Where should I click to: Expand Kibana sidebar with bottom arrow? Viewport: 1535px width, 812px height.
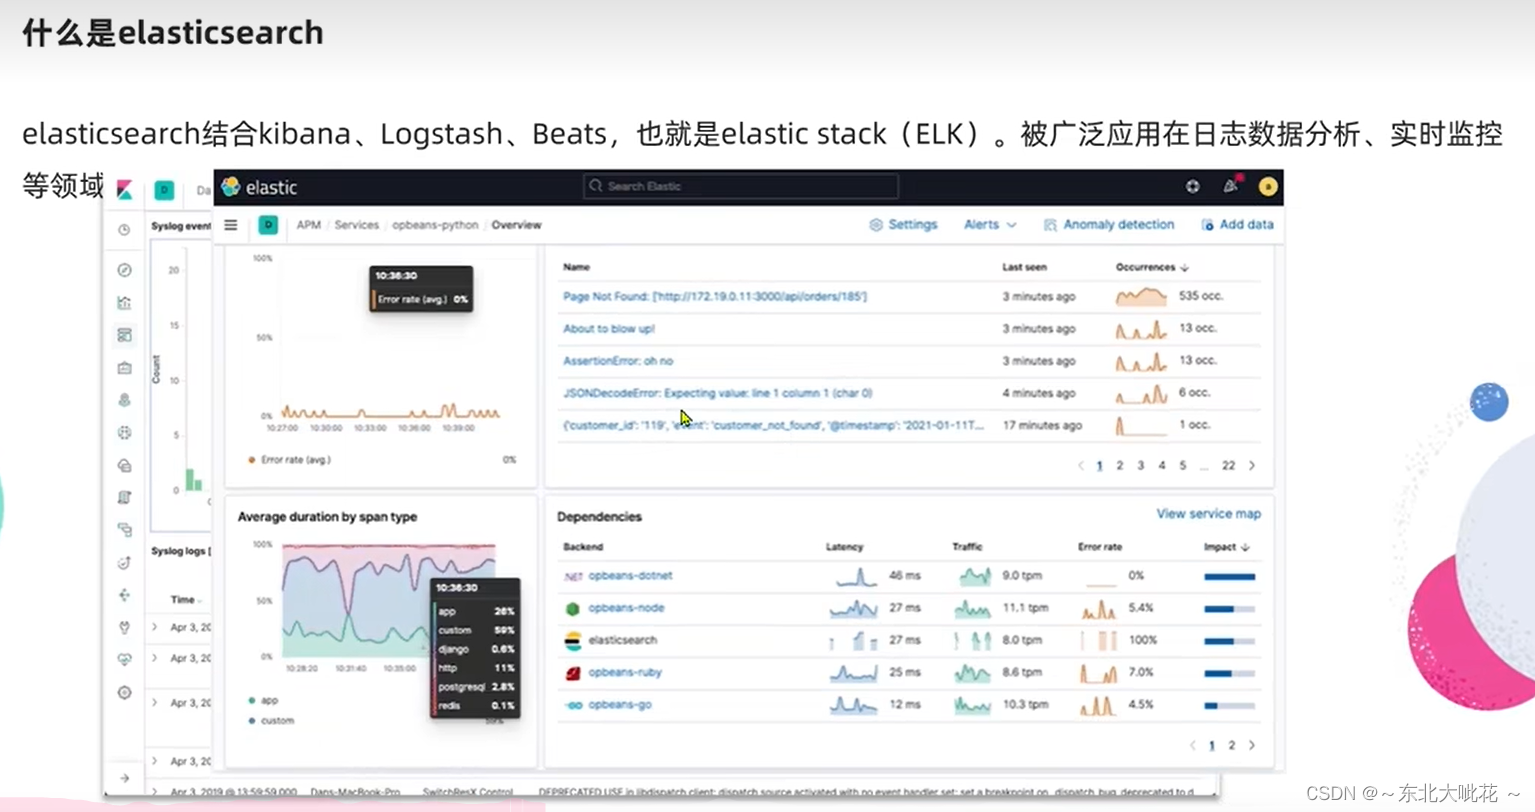point(124,778)
